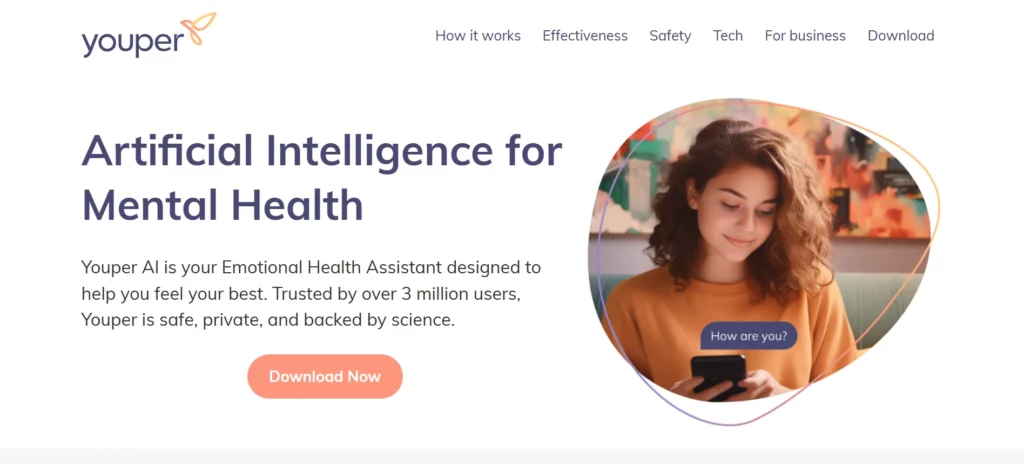
Task: Click the Artificial Intelligence for headline line
Action: coord(321,150)
